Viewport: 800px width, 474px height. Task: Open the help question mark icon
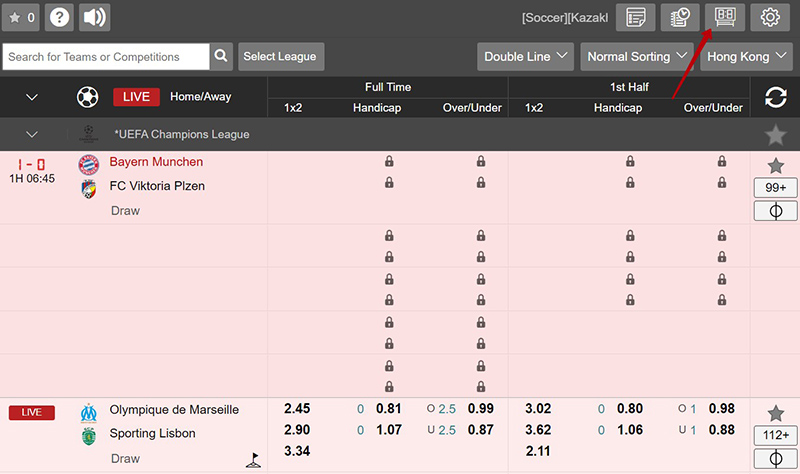[59, 18]
